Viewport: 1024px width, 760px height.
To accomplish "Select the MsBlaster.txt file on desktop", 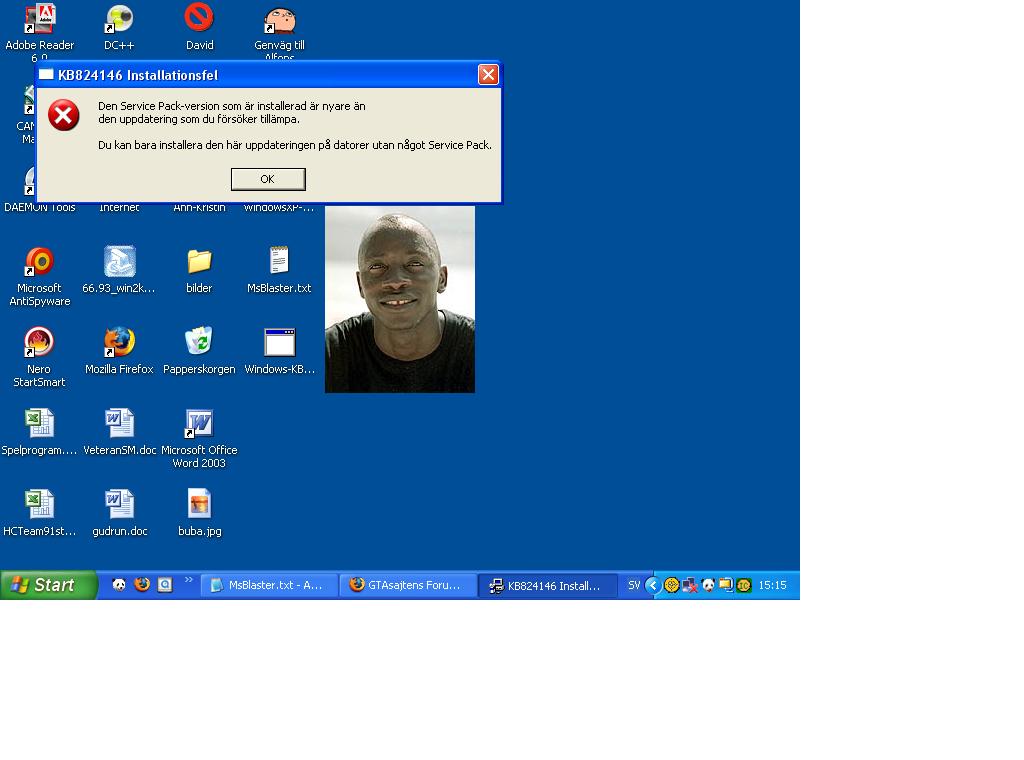I will [x=279, y=262].
